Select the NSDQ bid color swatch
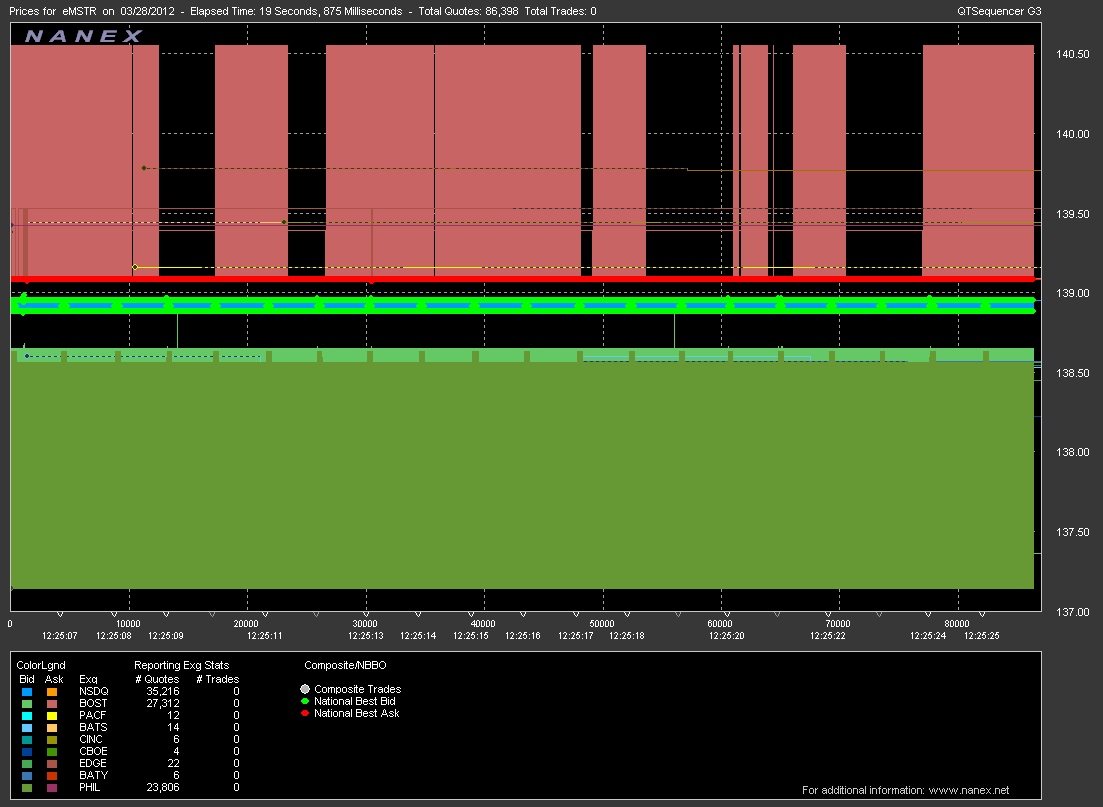1103x807 pixels. coord(27,692)
